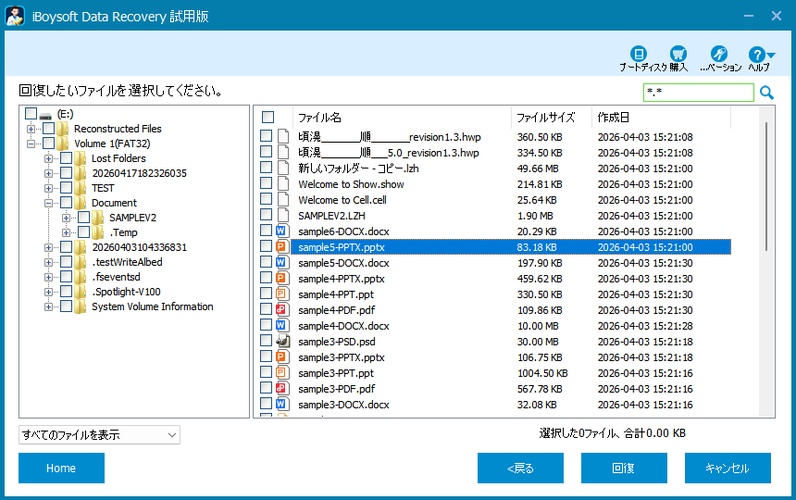
Task: Click the iBoysoft app logo in title bar
Action: 15,16
